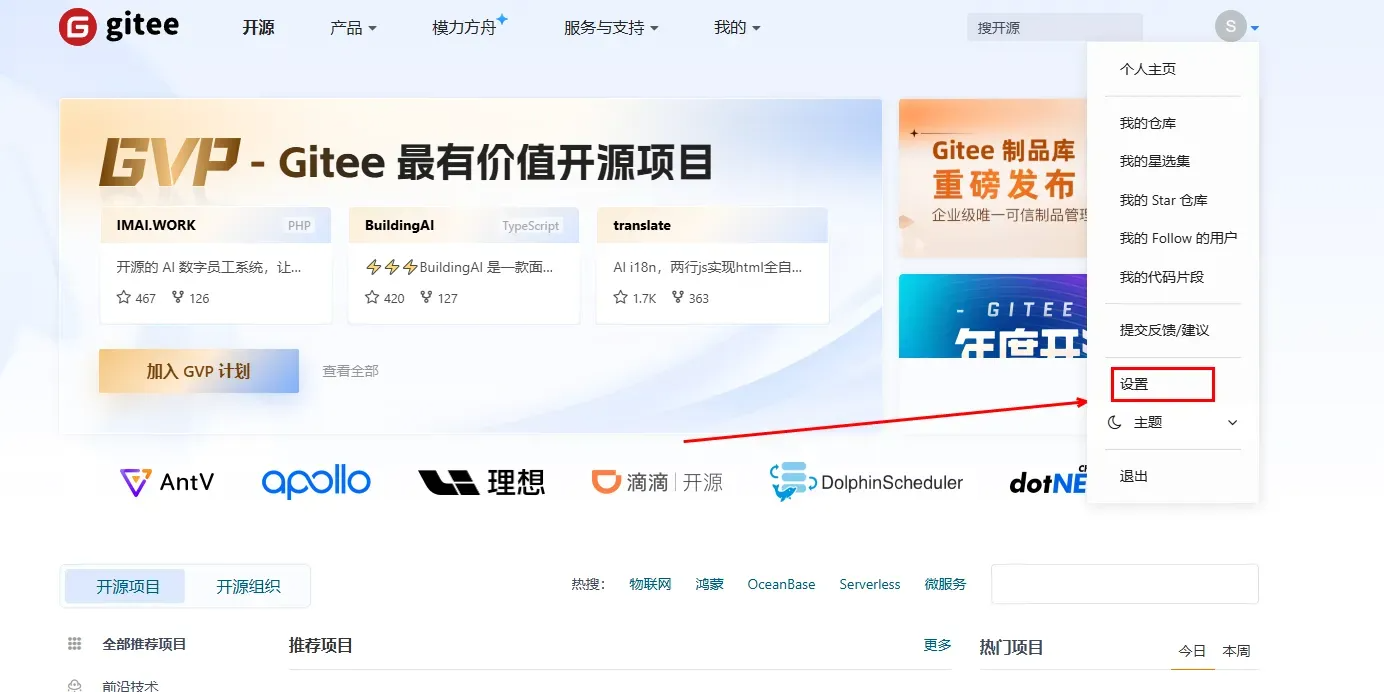Click the 更多 link beside 推荐项目

click(x=937, y=645)
